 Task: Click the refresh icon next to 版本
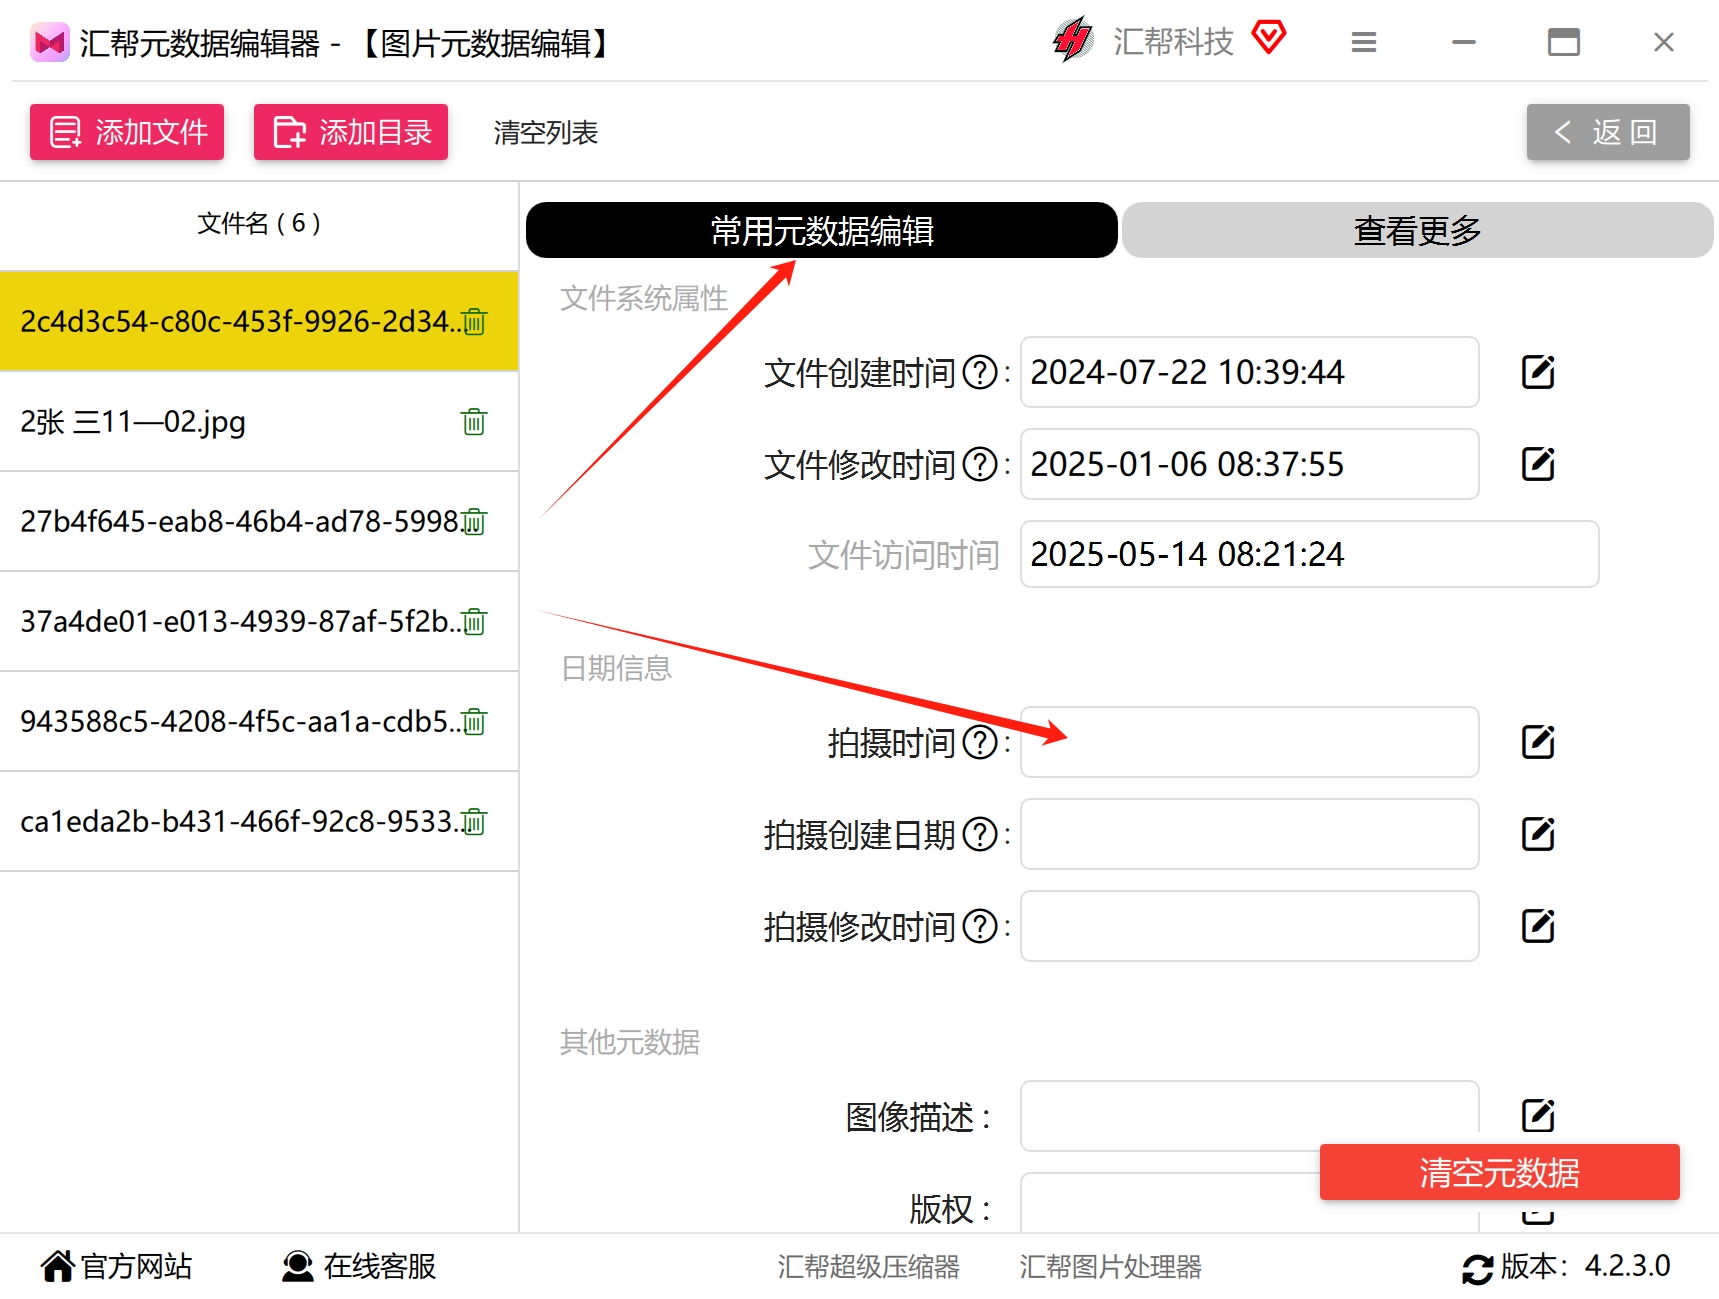[1477, 1268]
